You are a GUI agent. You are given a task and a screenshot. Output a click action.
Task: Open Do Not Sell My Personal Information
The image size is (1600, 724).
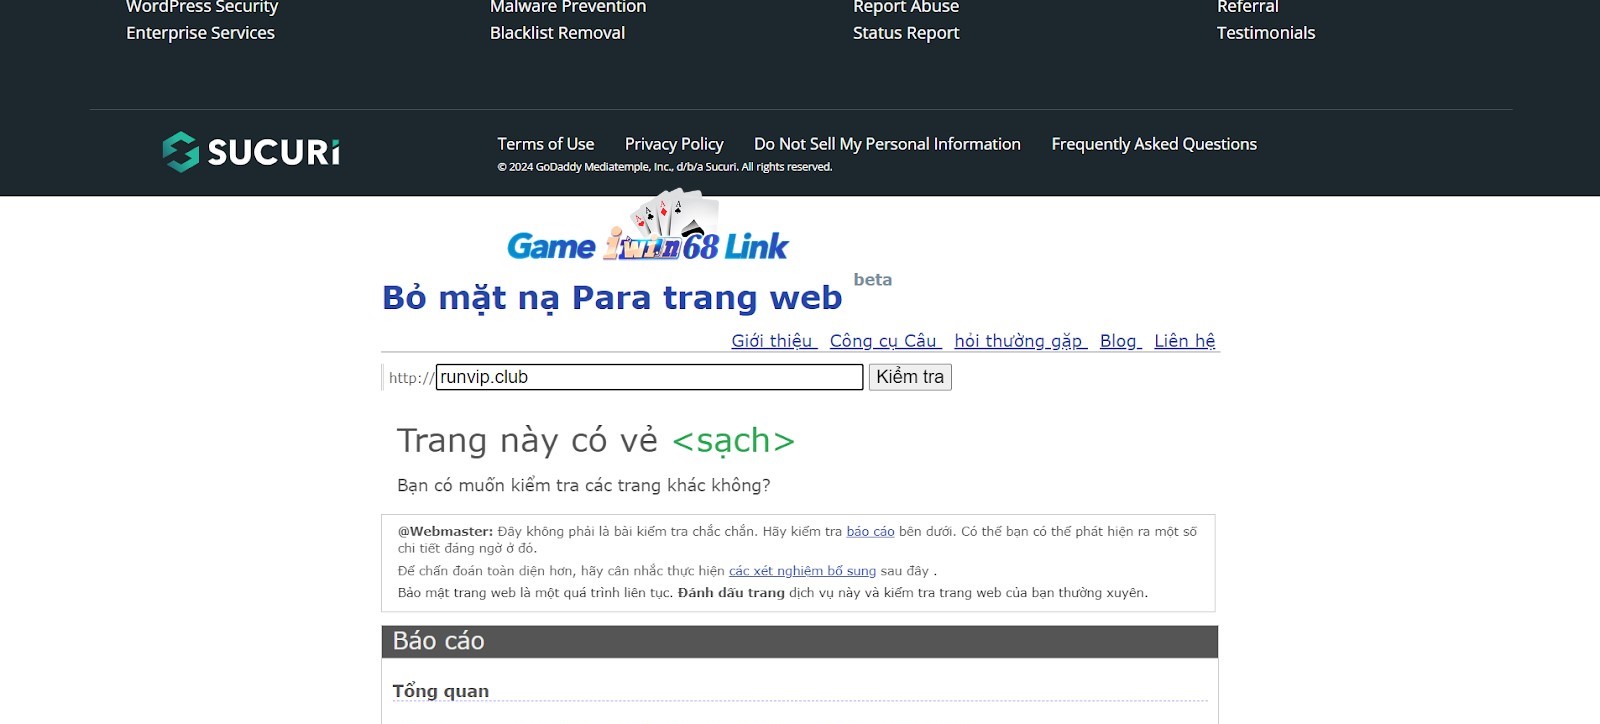pos(887,144)
